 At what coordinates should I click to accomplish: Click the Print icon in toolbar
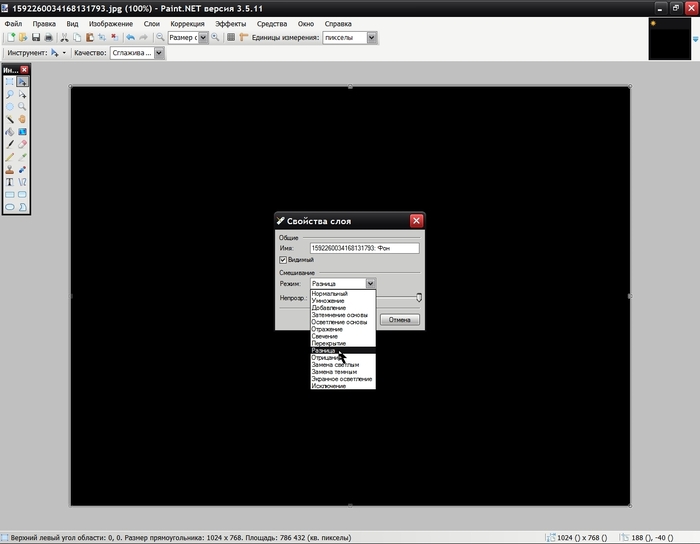click(48, 37)
